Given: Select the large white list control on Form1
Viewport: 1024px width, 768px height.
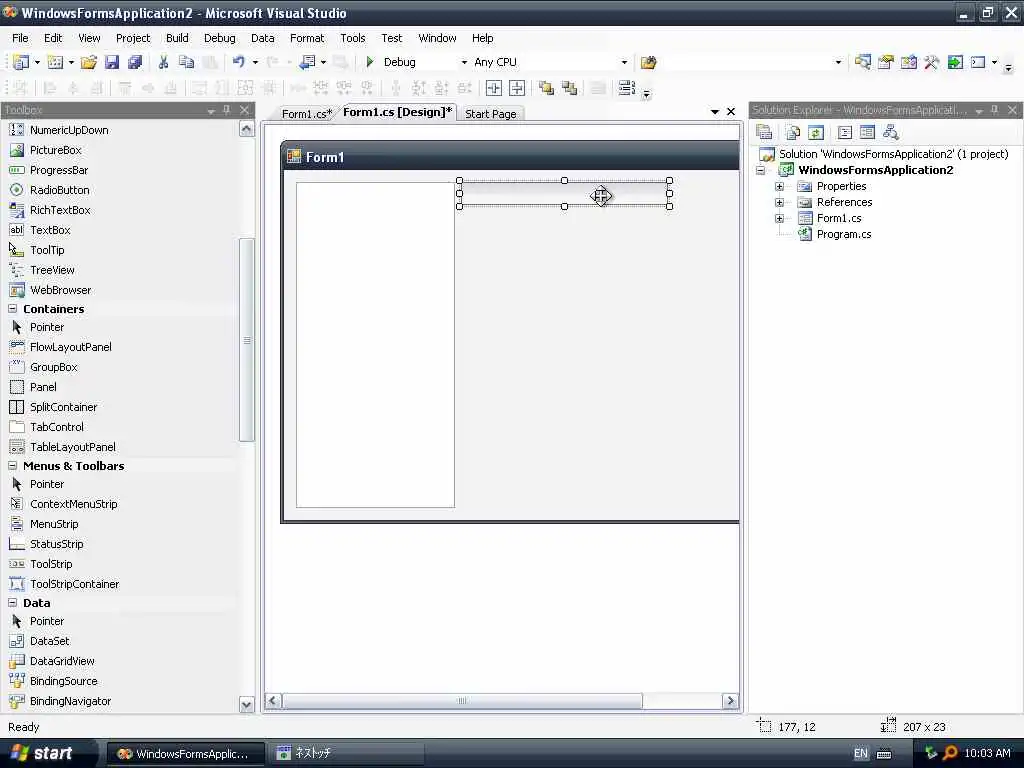Looking at the screenshot, I should point(376,345).
